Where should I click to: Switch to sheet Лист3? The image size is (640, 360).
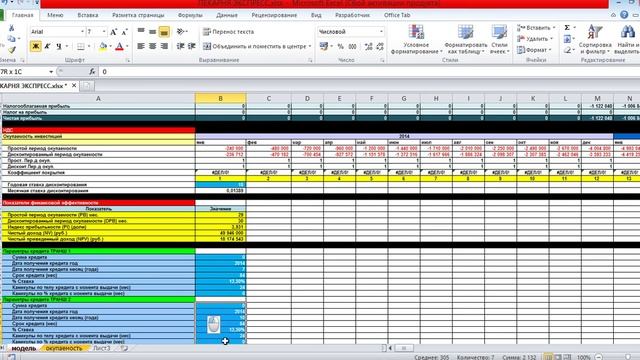[102, 348]
